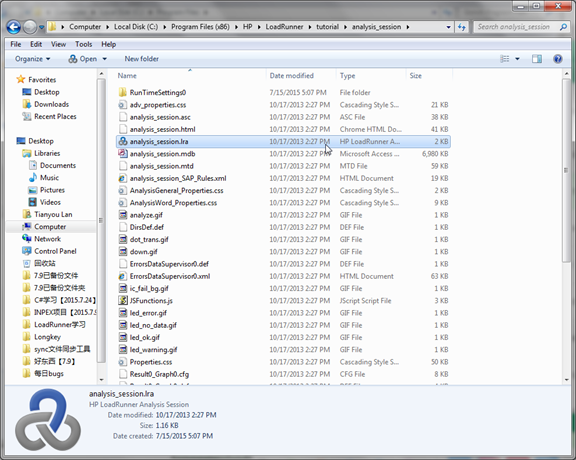
Task: Expand the Open button dropdown arrow
Action: point(104,59)
